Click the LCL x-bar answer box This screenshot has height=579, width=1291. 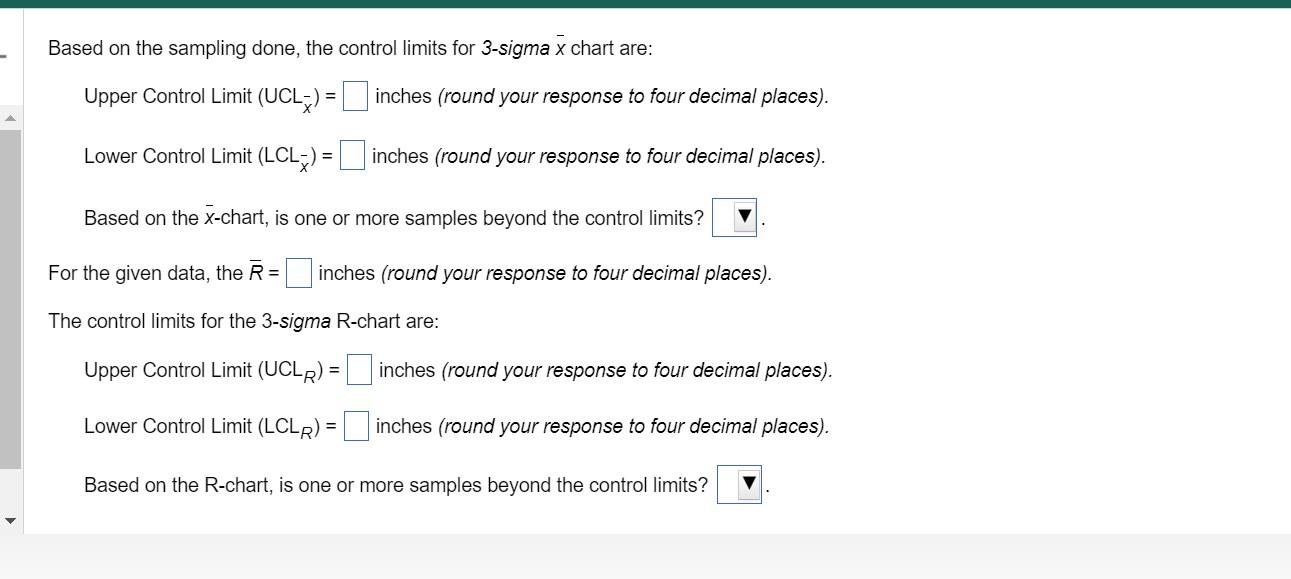tap(352, 155)
